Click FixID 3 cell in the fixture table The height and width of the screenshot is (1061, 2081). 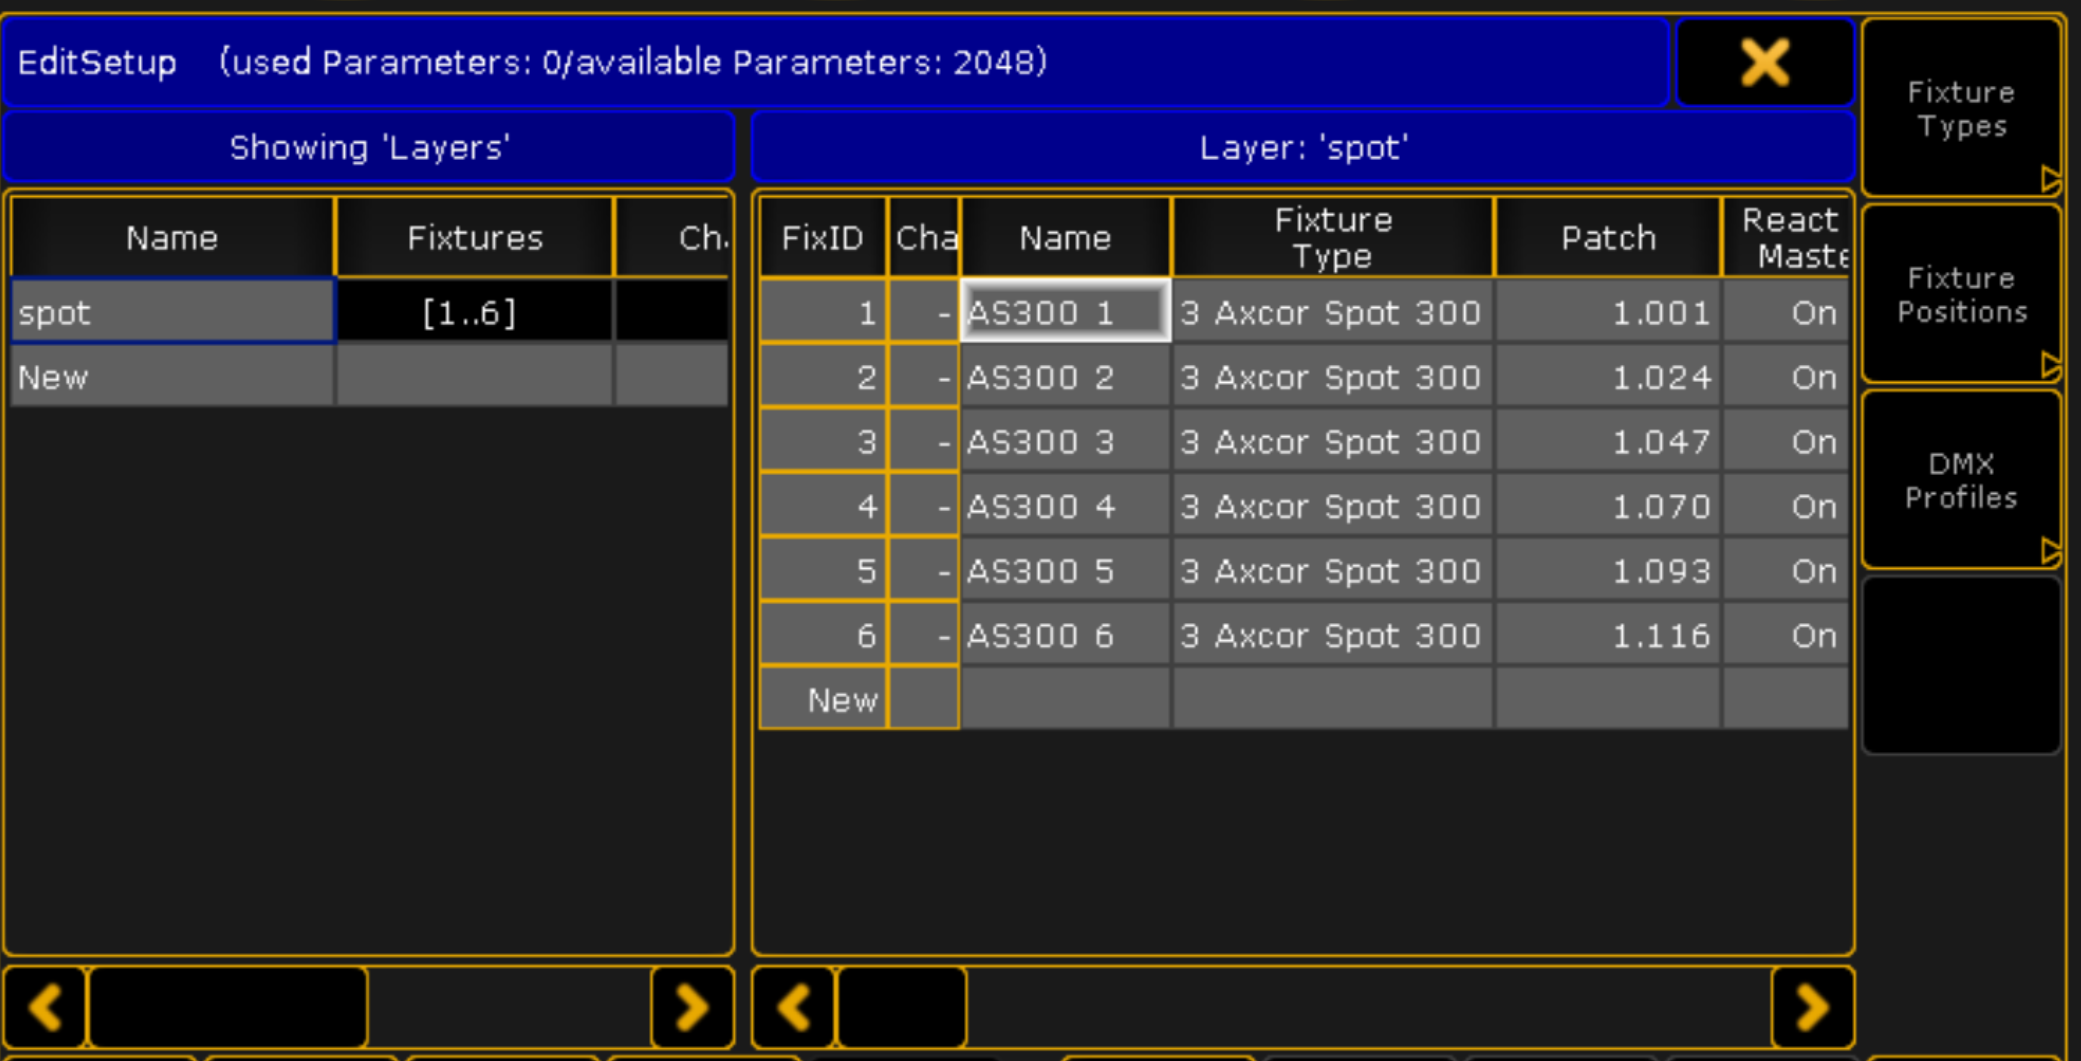[823, 441]
